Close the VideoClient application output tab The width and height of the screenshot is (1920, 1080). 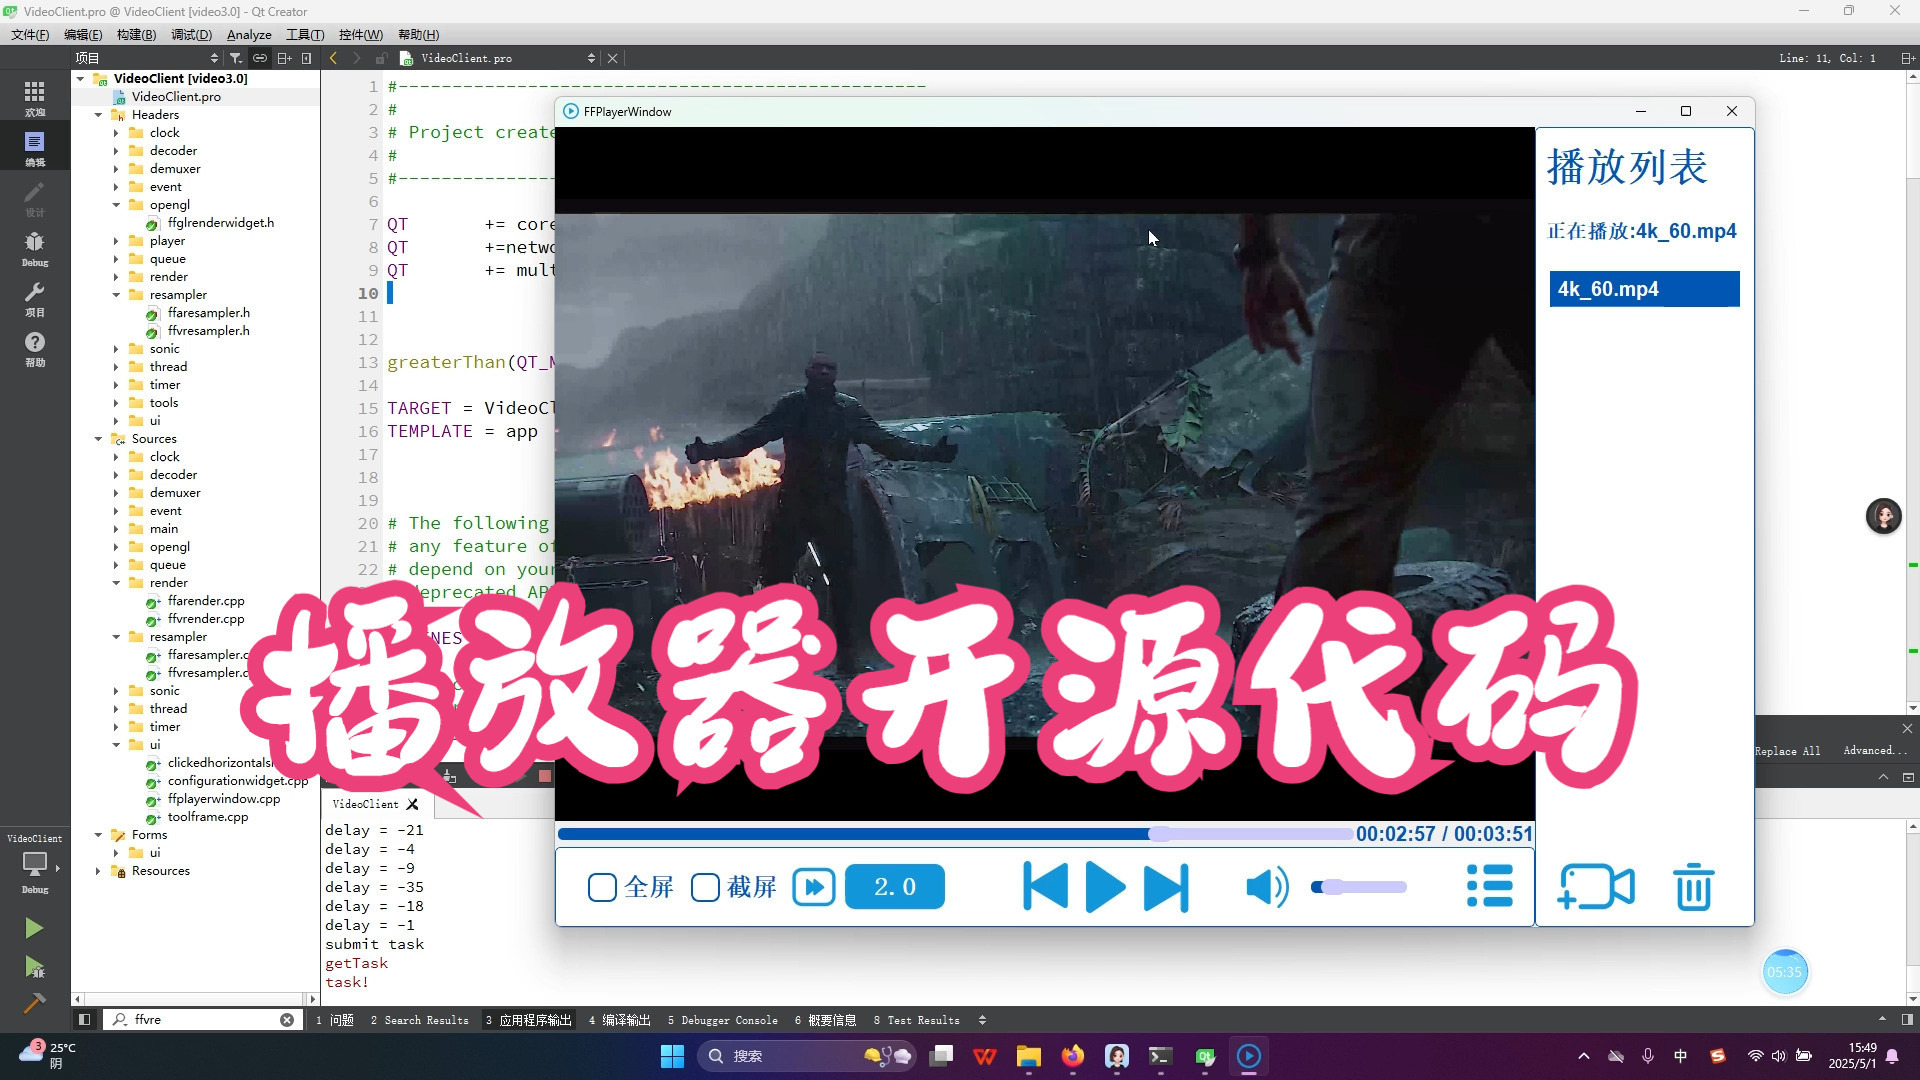[412, 804]
